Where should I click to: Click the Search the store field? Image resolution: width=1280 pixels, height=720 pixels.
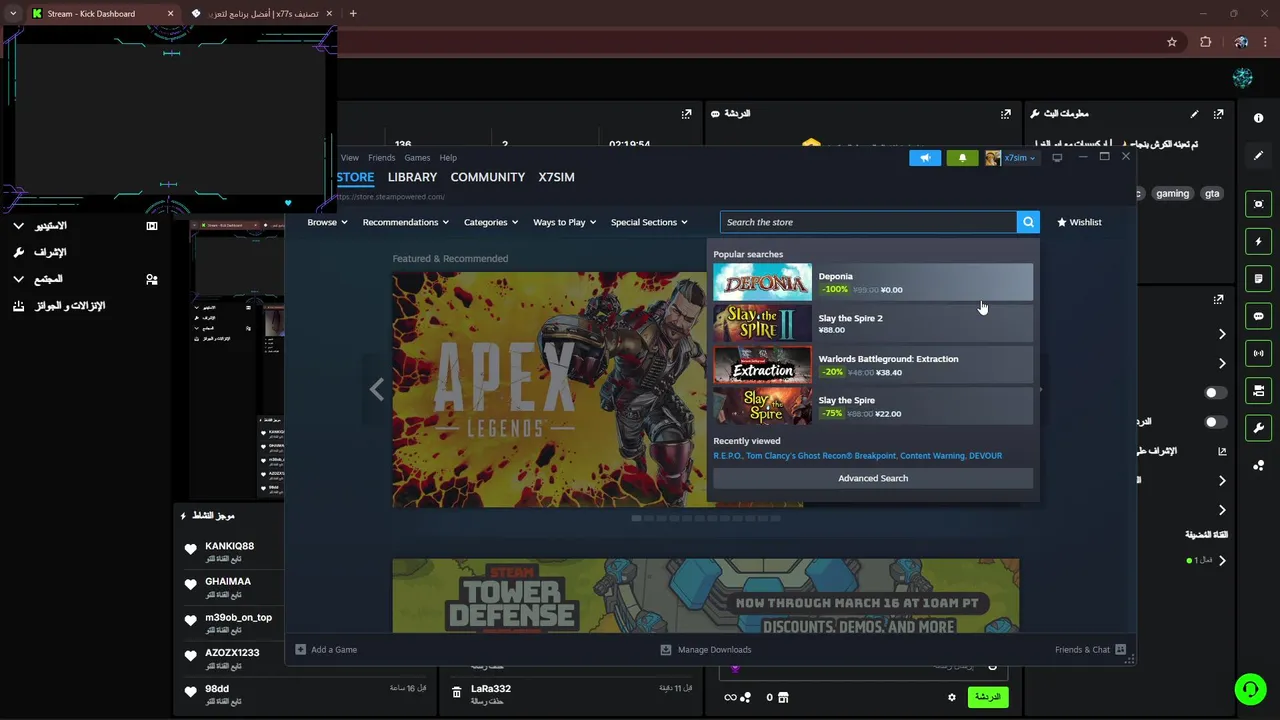pyautogui.click(x=868, y=222)
